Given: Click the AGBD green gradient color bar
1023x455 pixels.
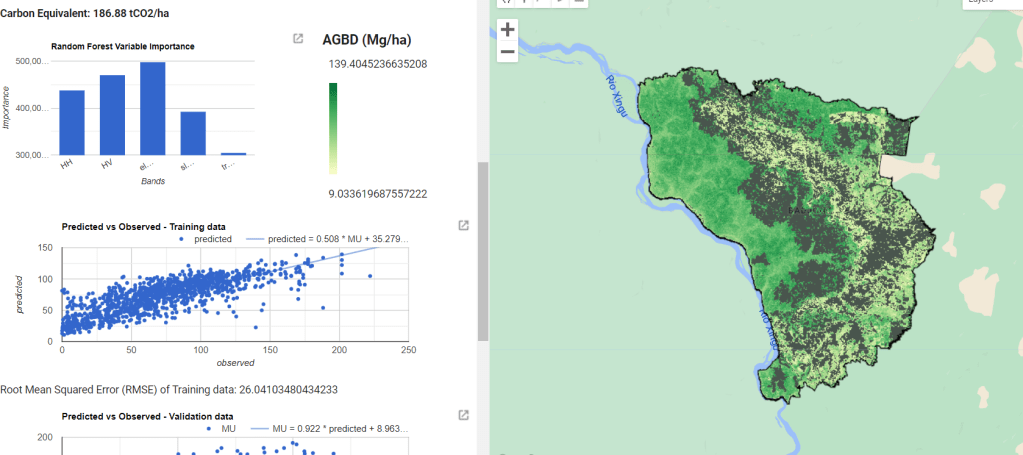Looking at the screenshot, I should click(333, 128).
